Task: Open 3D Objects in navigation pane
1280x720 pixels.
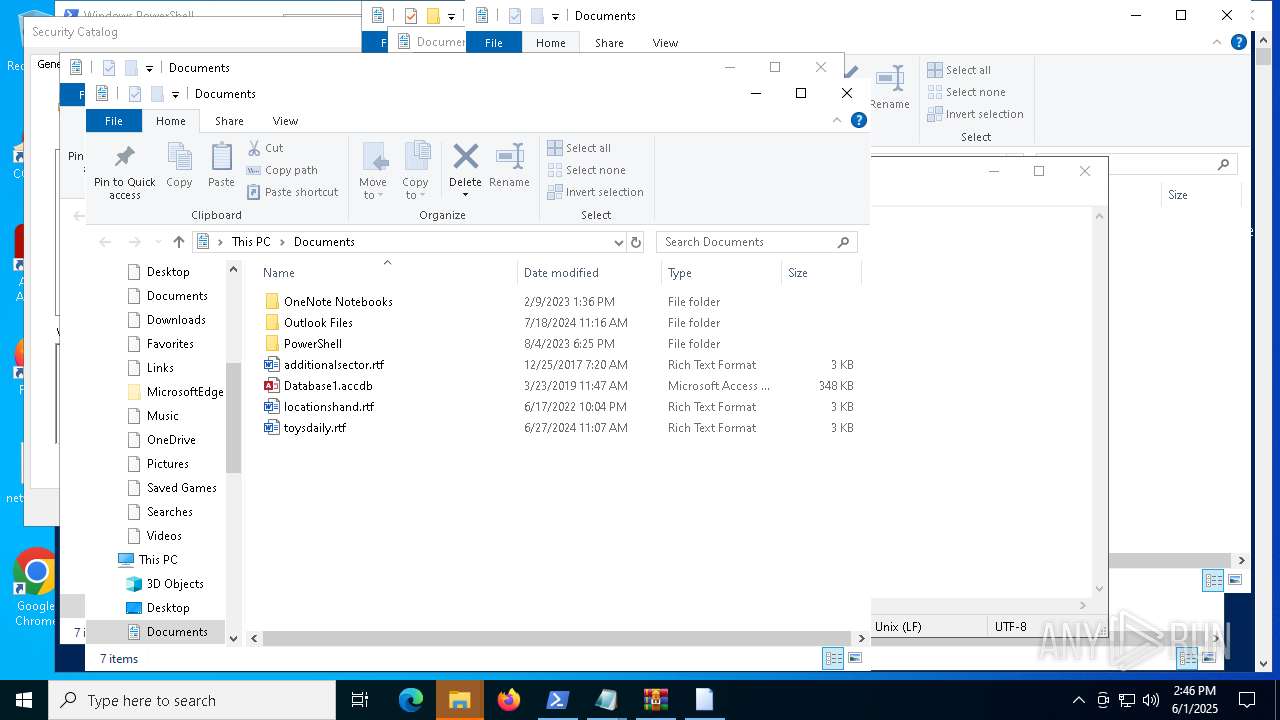Action: (175, 584)
